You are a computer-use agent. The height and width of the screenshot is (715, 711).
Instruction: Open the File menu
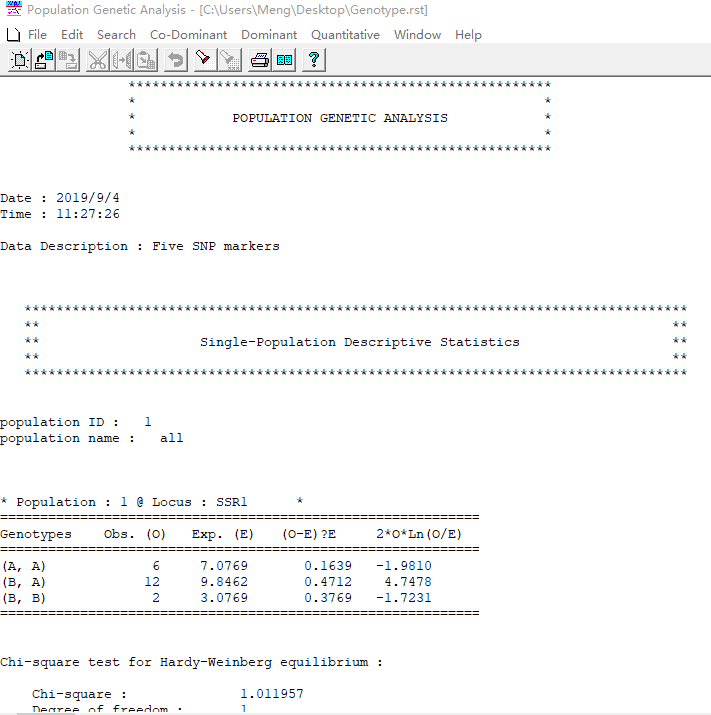pos(37,34)
